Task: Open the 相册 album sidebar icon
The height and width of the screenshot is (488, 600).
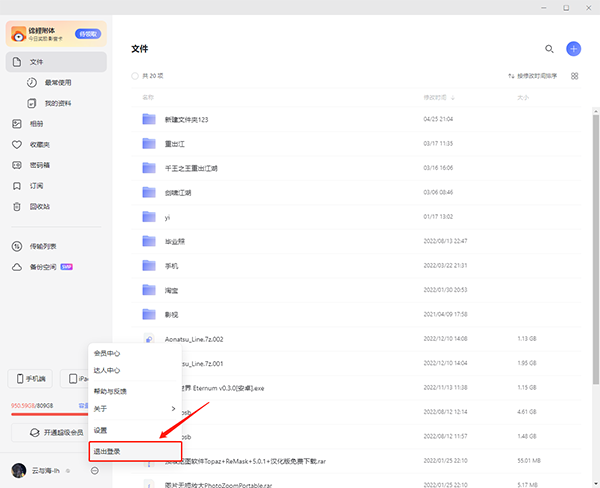Action: click(17, 124)
